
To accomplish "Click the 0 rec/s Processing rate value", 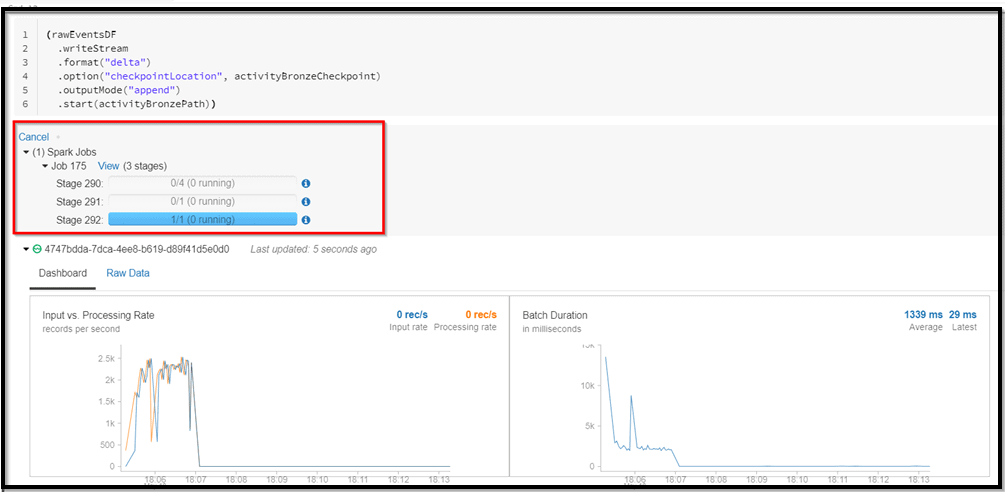I will click(x=481, y=315).
